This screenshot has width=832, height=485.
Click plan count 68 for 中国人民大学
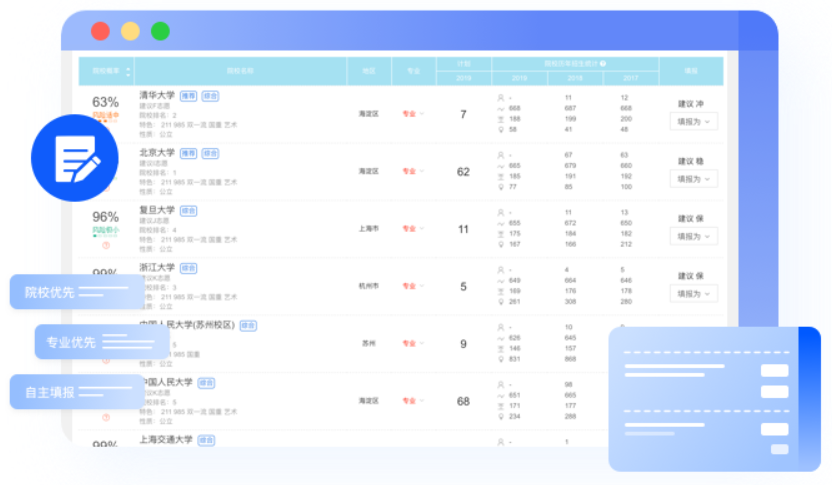tap(463, 401)
